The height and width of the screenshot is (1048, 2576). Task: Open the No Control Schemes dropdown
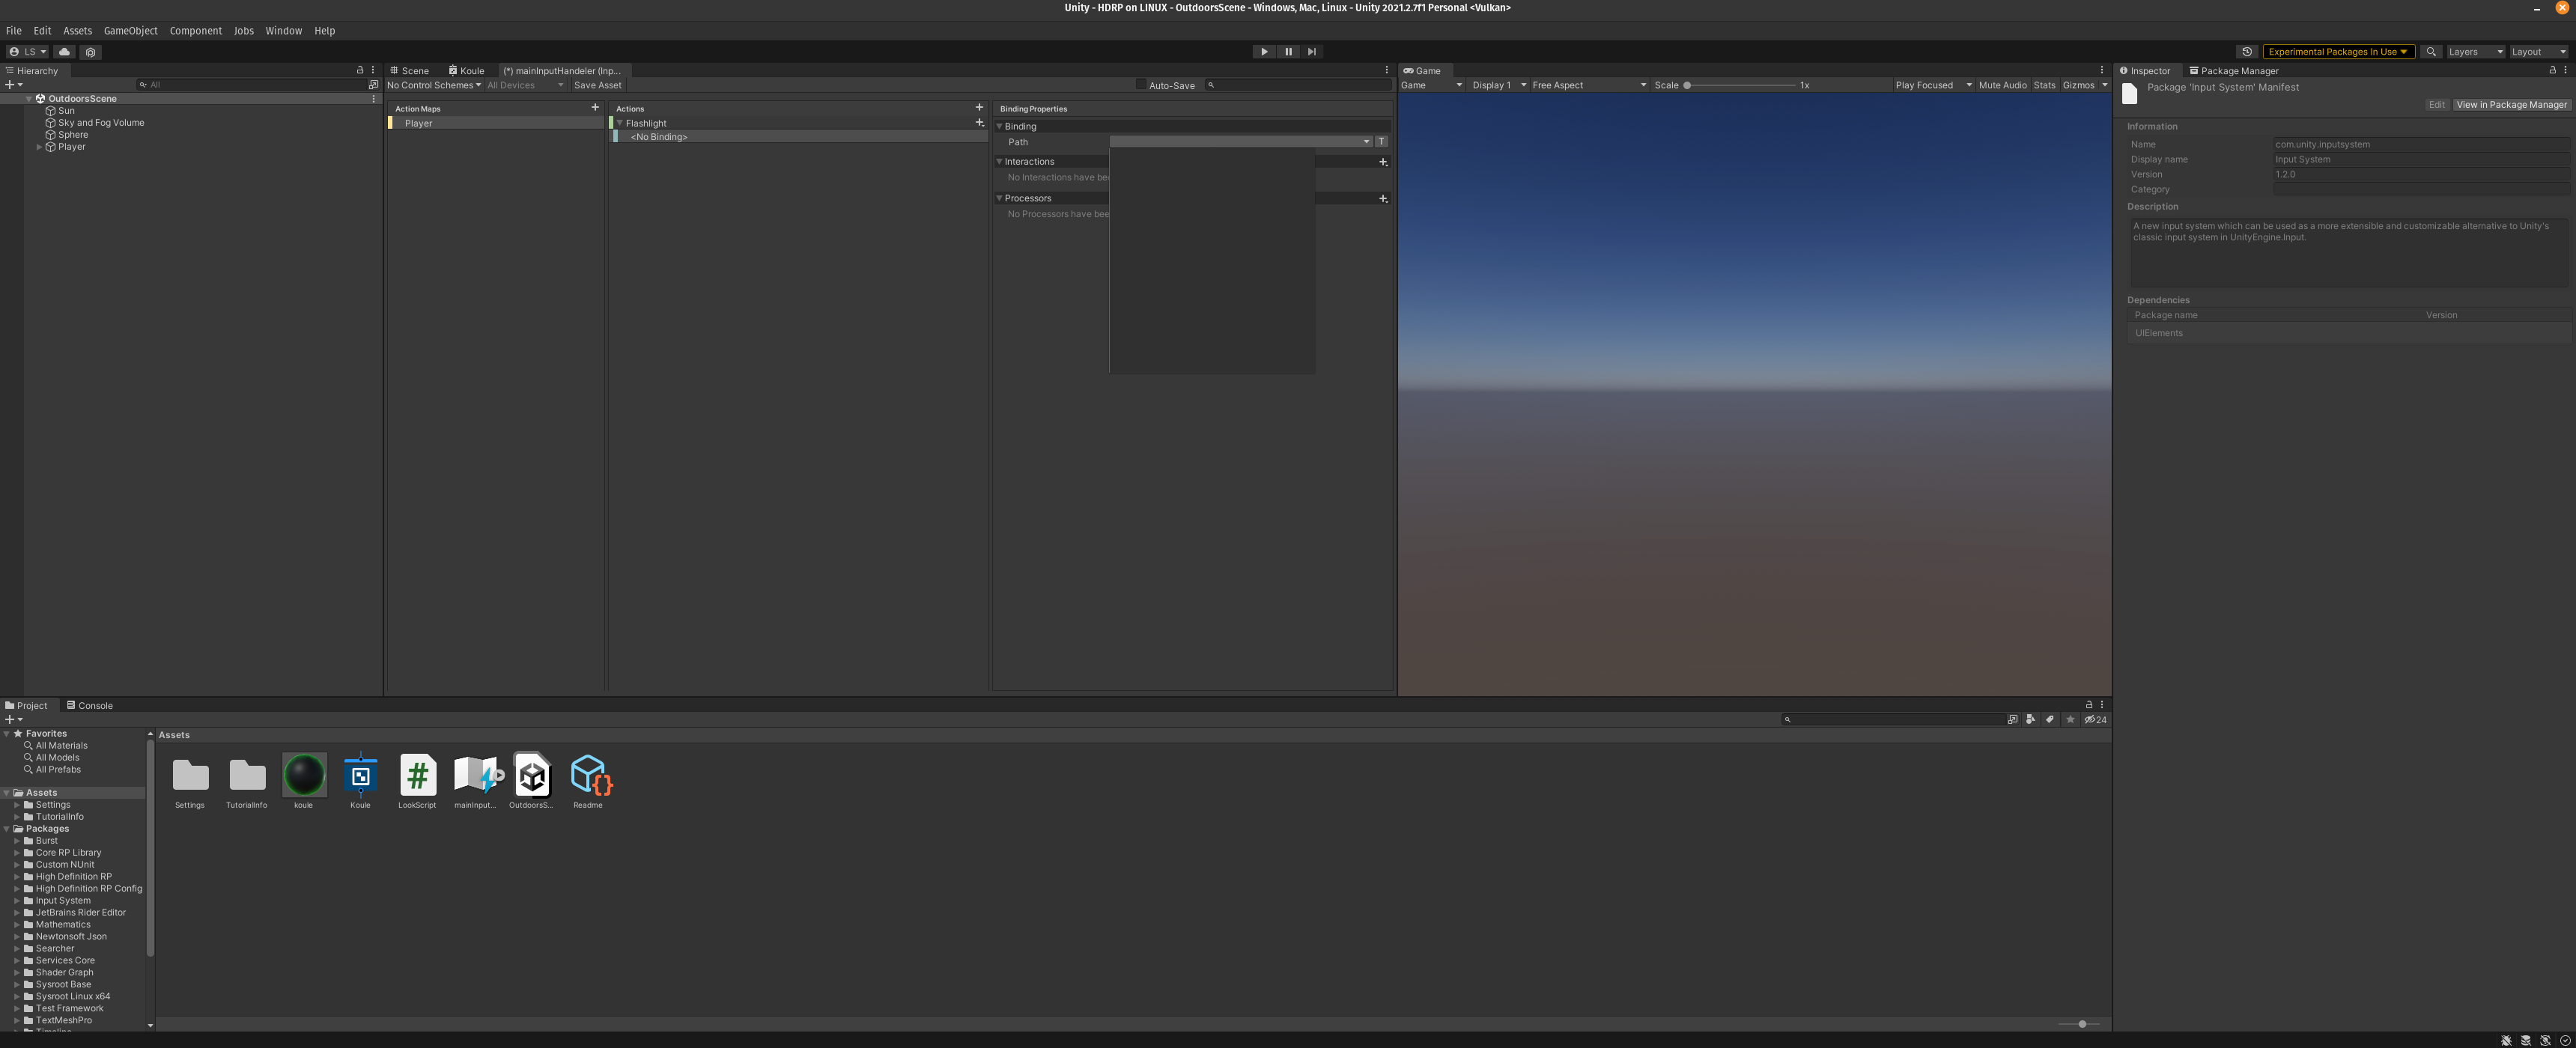(x=434, y=85)
